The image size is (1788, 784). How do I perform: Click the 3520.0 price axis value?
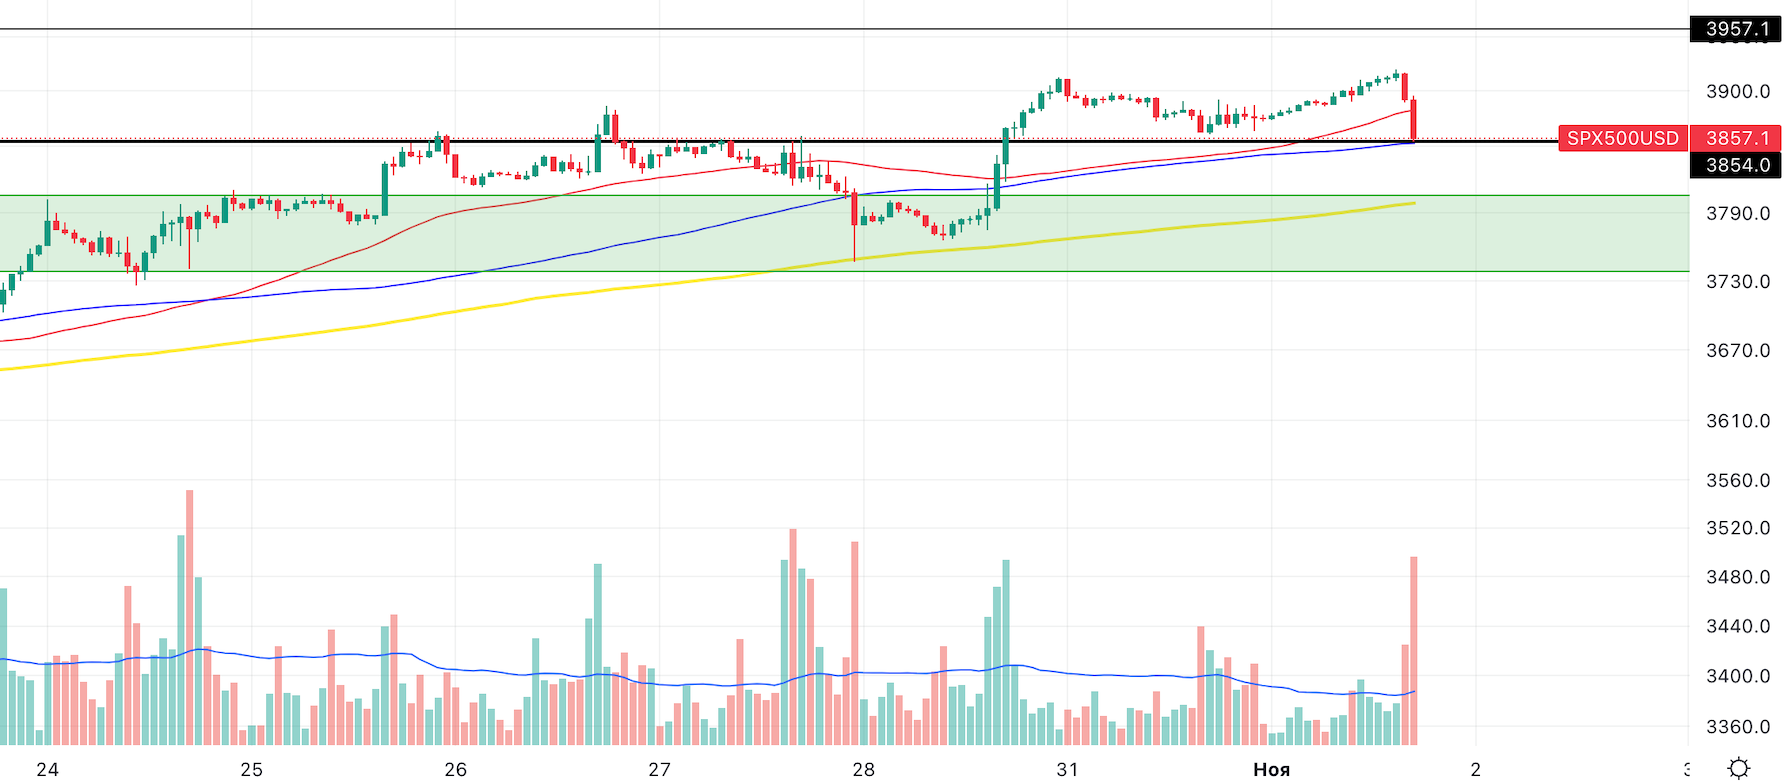pos(1738,527)
